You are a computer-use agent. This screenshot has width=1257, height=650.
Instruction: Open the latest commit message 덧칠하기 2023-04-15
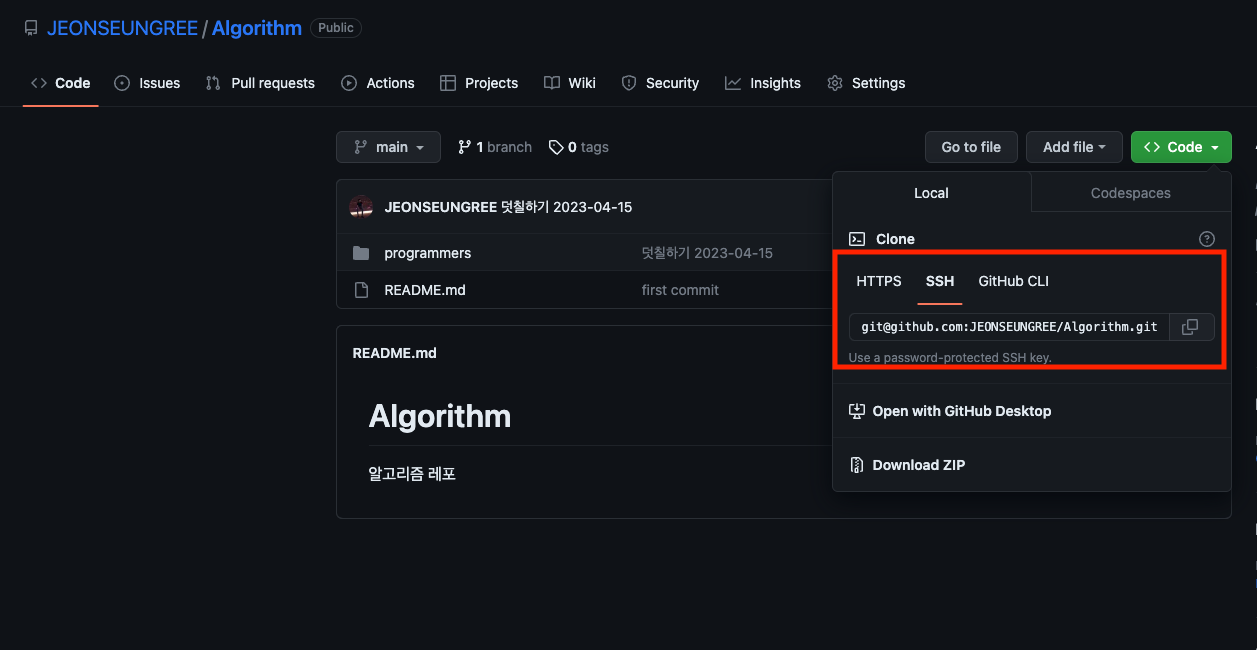coord(567,207)
